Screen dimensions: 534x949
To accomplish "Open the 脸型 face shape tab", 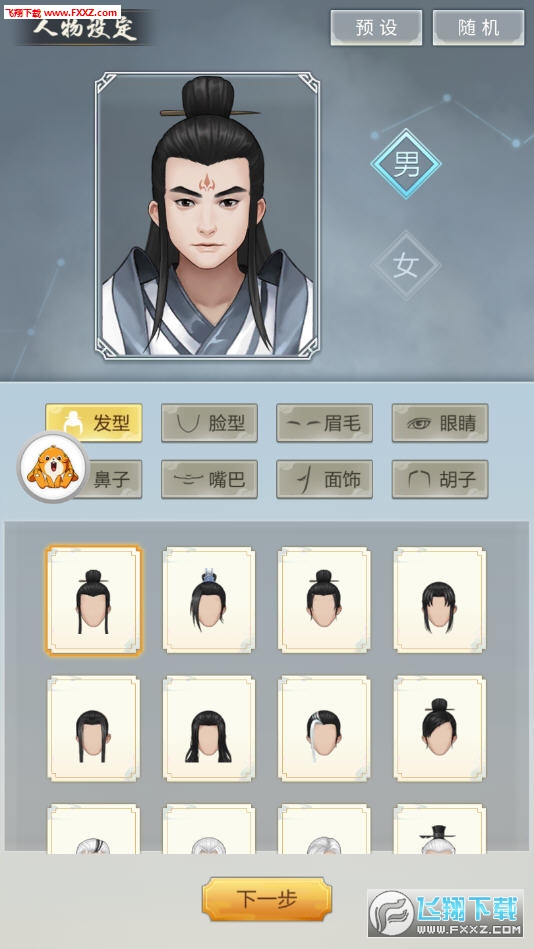I will (x=209, y=422).
